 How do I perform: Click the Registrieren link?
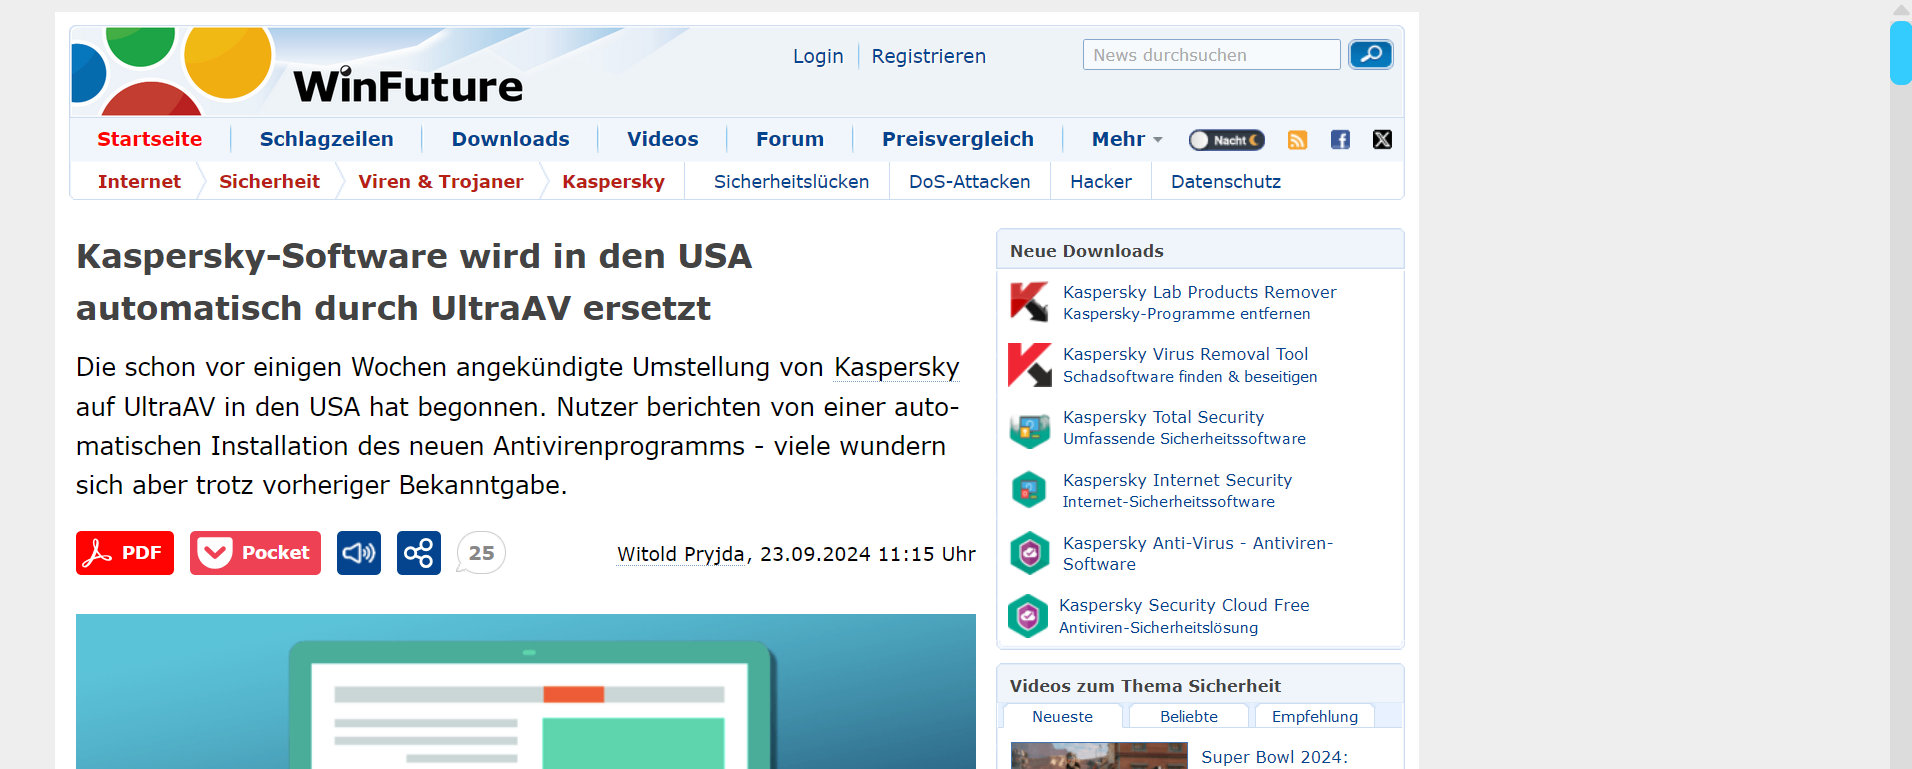929,56
